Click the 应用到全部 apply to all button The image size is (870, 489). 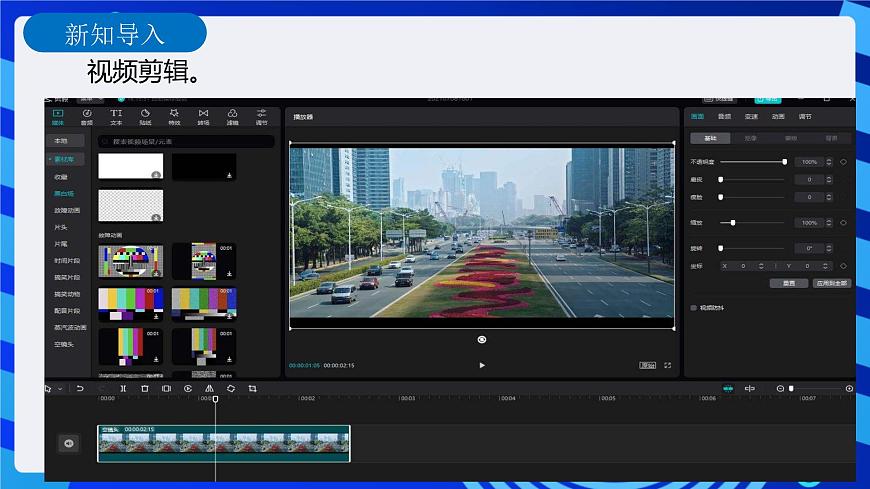point(832,283)
